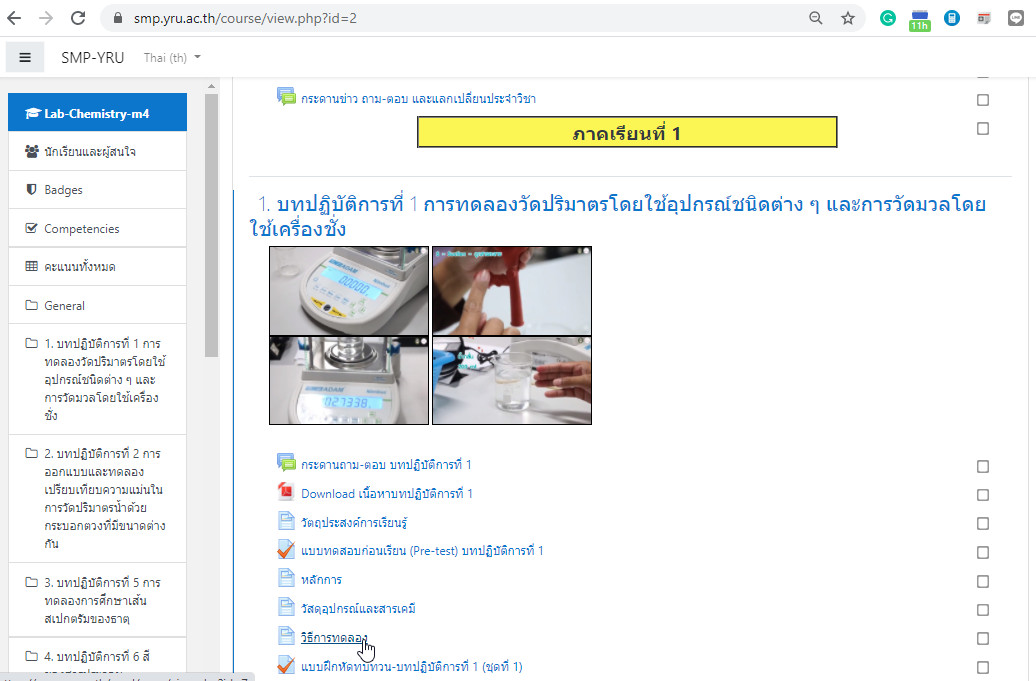Click the quiz checkmark icon beside Pre-test
Image resolution: width=1036 pixels, height=681 pixels.
pos(286,550)
